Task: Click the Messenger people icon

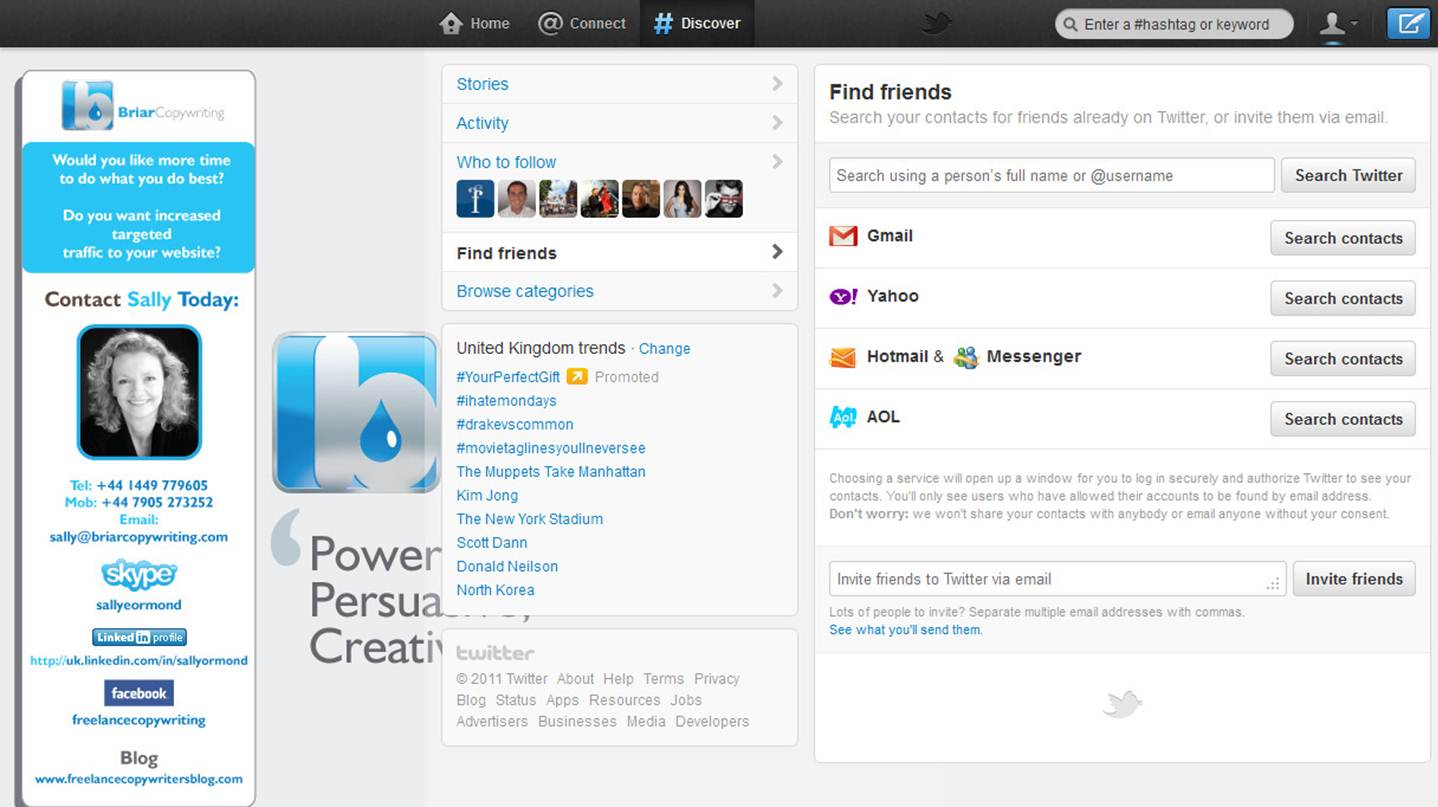Action: [965, 357]
